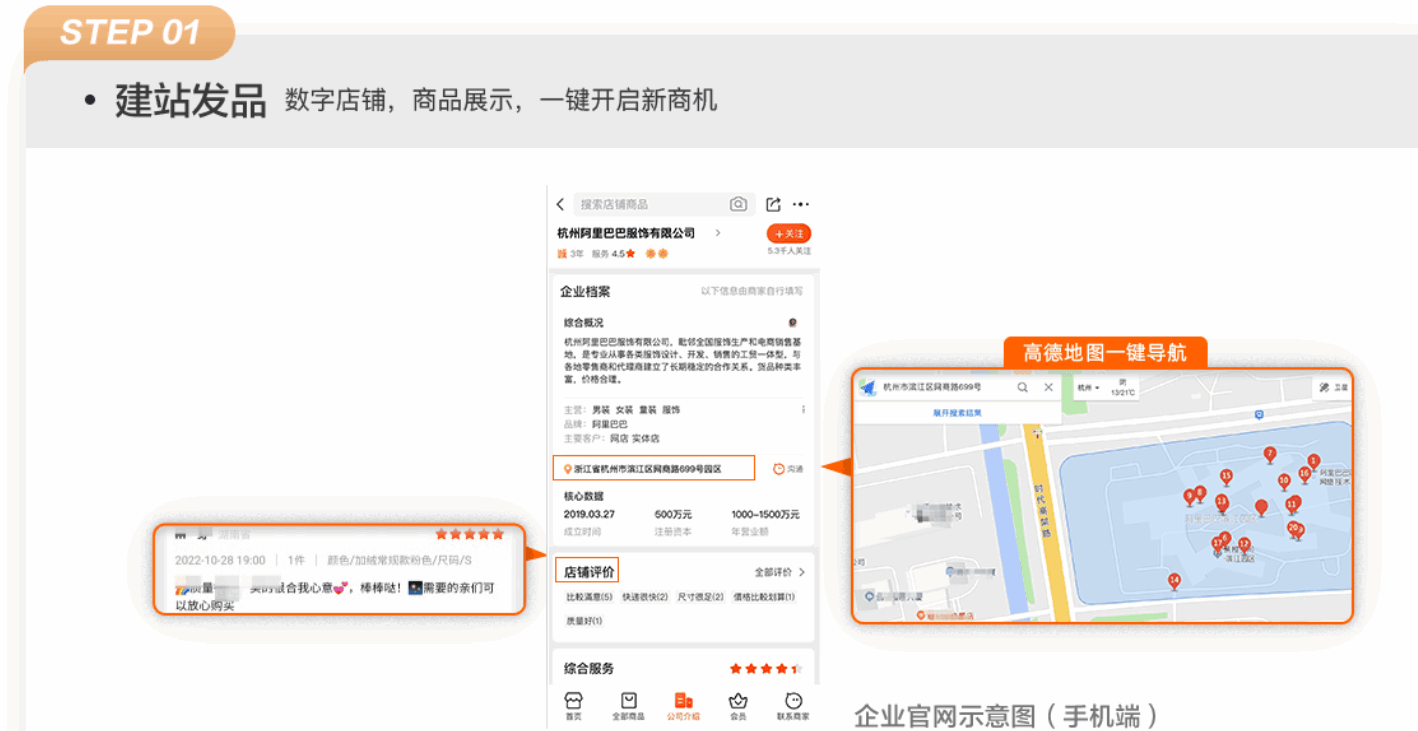Click map pin number 13

click(1221, 502)
